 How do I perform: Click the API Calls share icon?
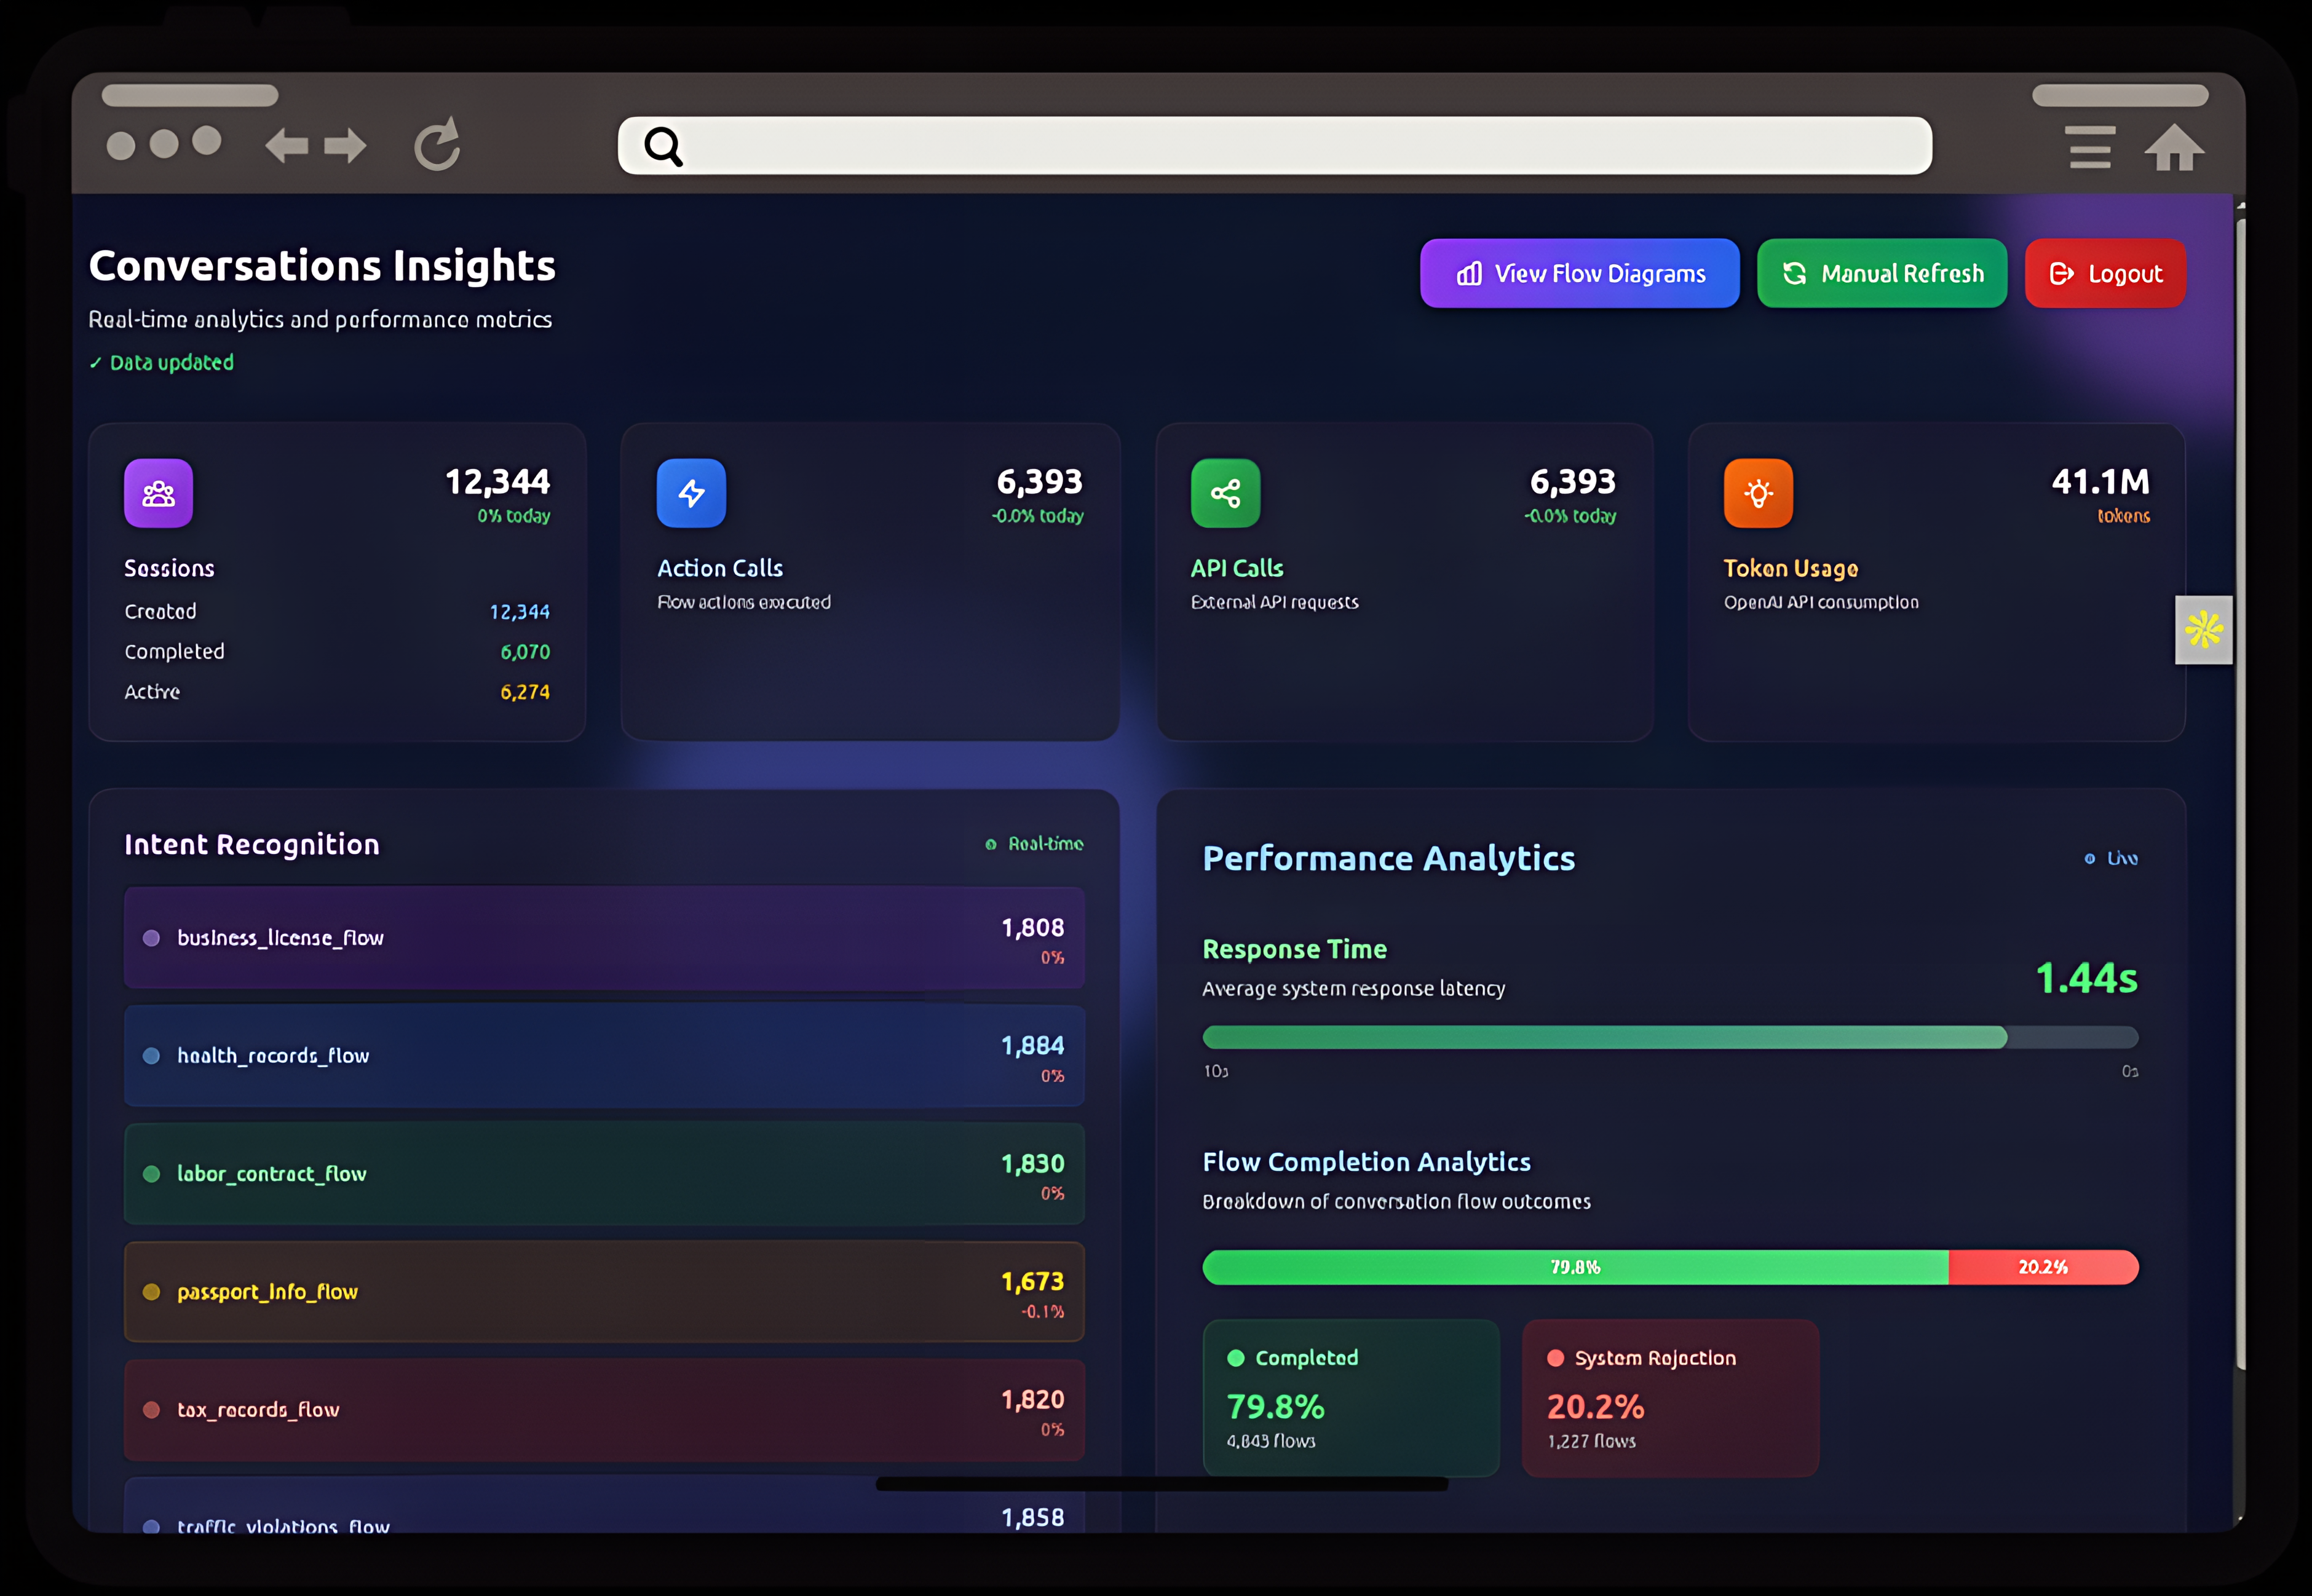(x=1225, y=492)
